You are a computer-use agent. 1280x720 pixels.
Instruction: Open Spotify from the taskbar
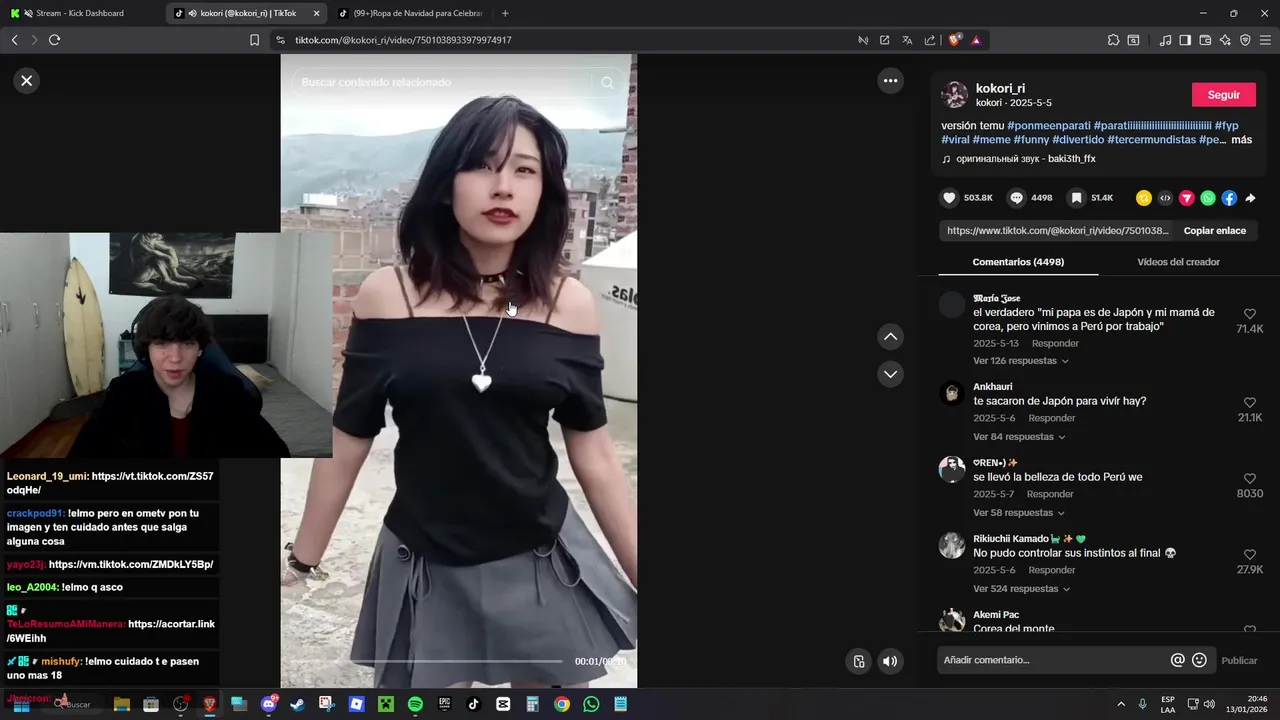coord(415,704)
